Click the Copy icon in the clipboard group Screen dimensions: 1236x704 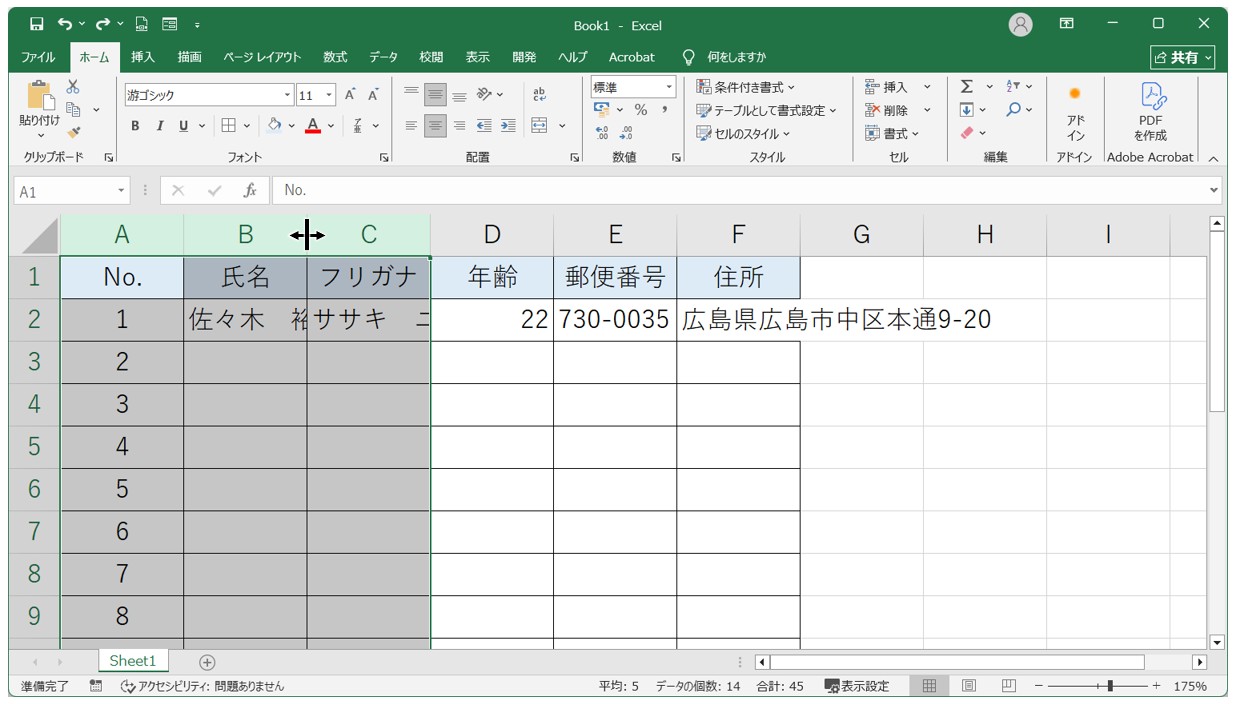click(73, 109)
